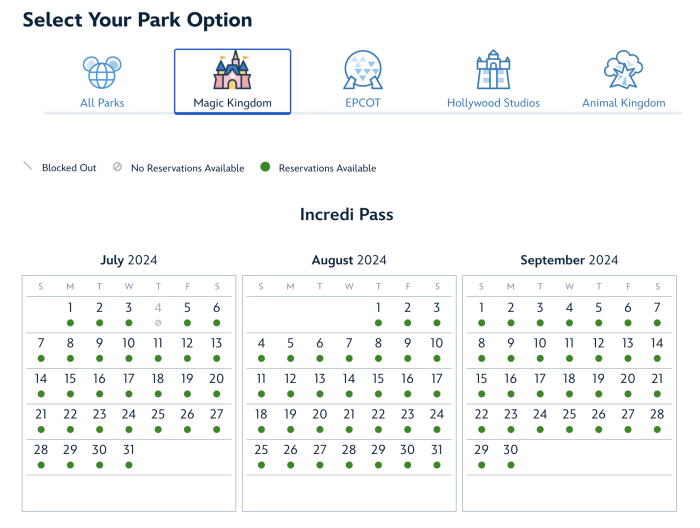Click the Incredi Pass heading
Screen dimensions: 700x528
[346, 215]
